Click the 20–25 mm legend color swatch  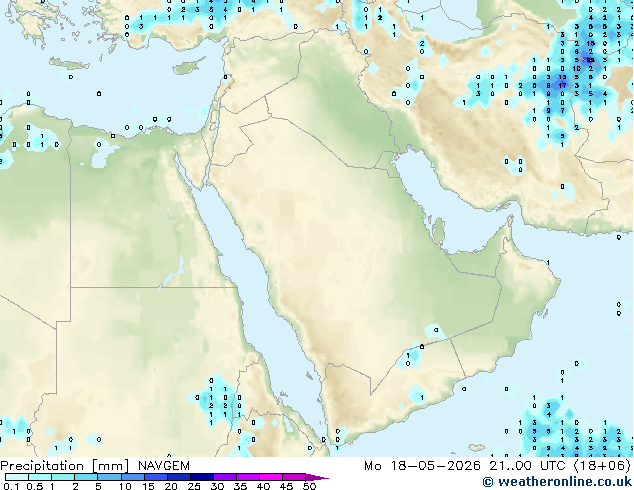pos(178,477)
